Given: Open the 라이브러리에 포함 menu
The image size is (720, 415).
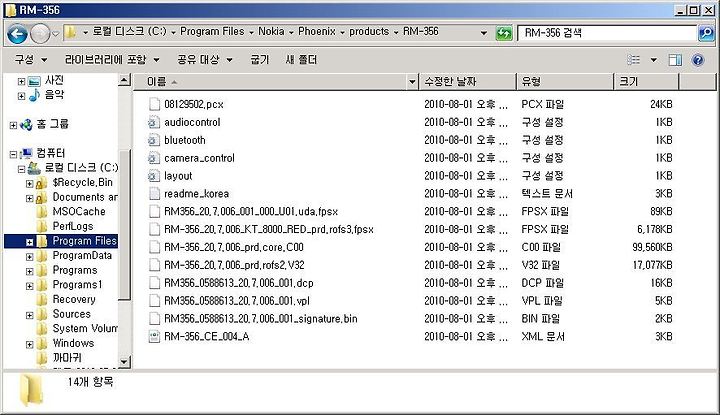Looking at the screenshot, I should pos(112,60).
